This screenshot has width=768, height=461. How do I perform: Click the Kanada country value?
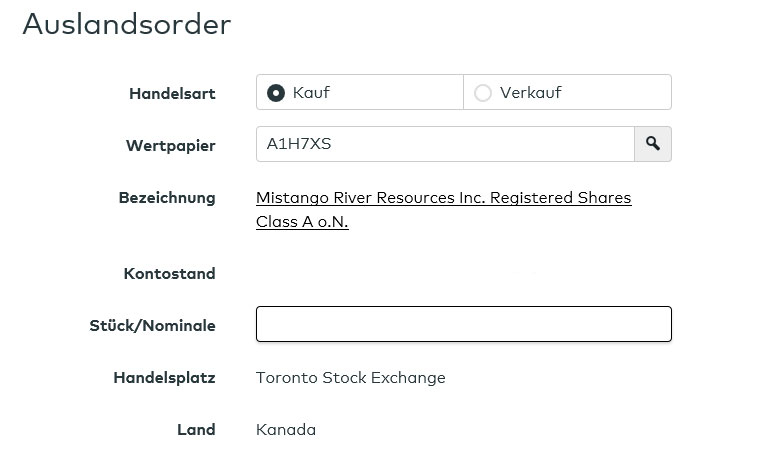[286, 430]
